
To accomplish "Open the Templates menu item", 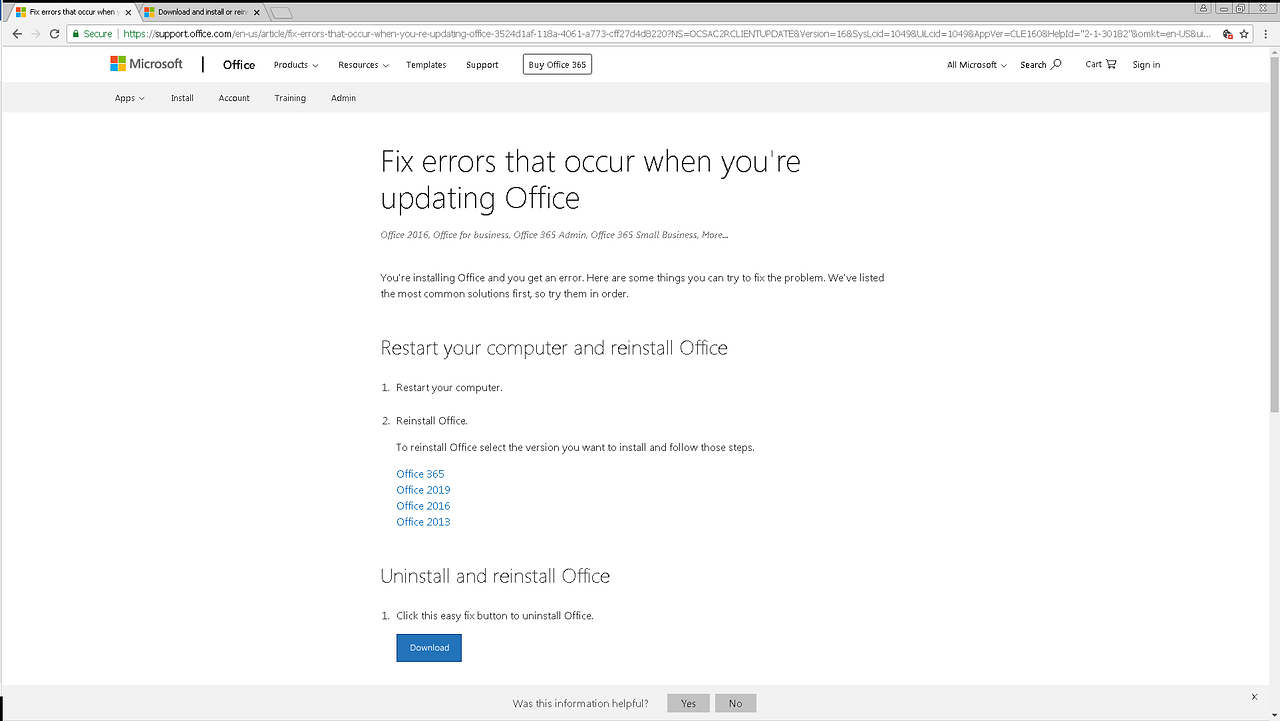I will [x=426, y=64].
